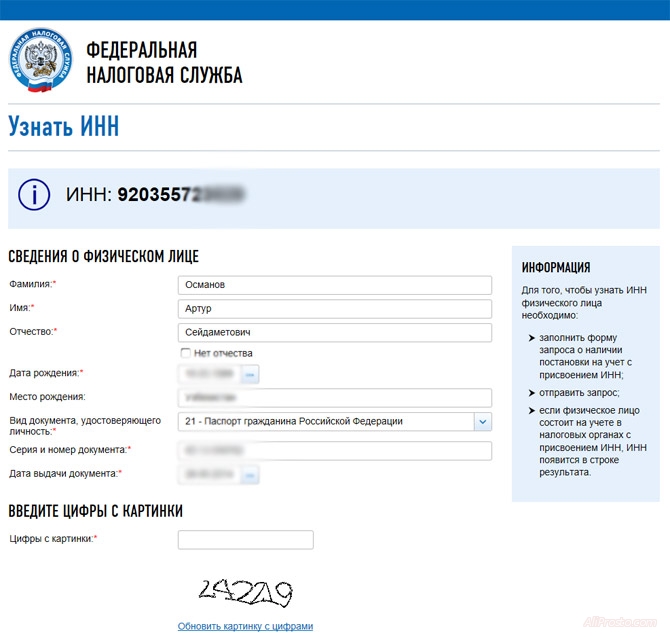Screen dimensions: 670x637
Task: Open calendar picker for Дата выдачи документа
Action: point(249,474)
